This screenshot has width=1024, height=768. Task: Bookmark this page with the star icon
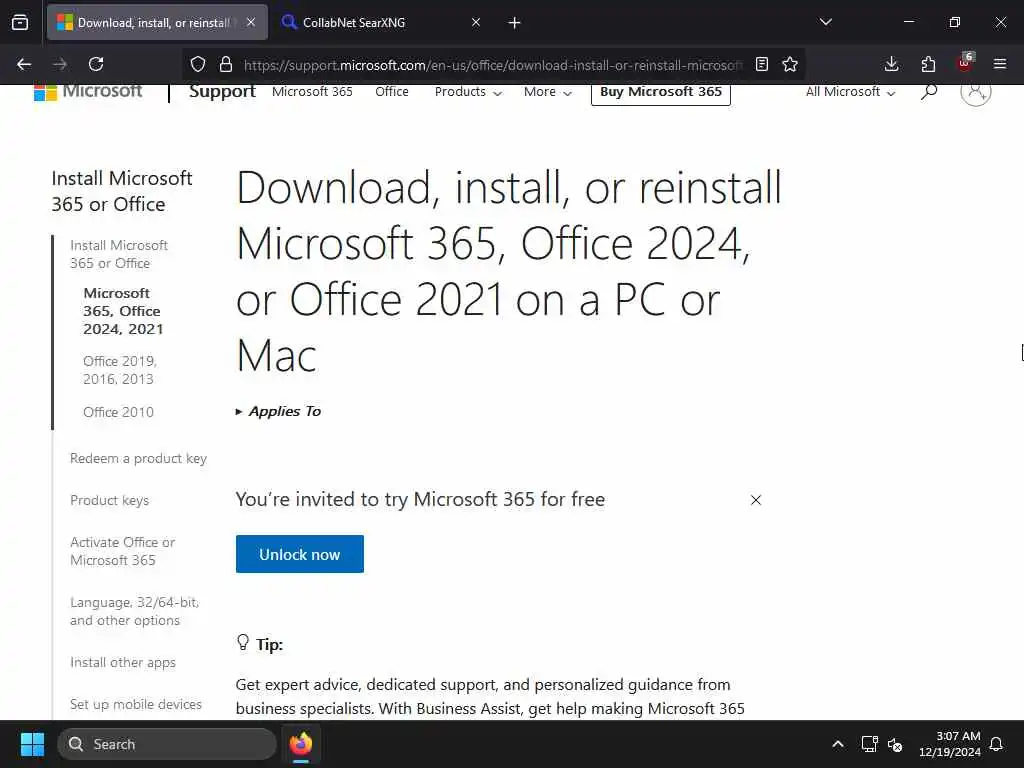coord(790,64)
